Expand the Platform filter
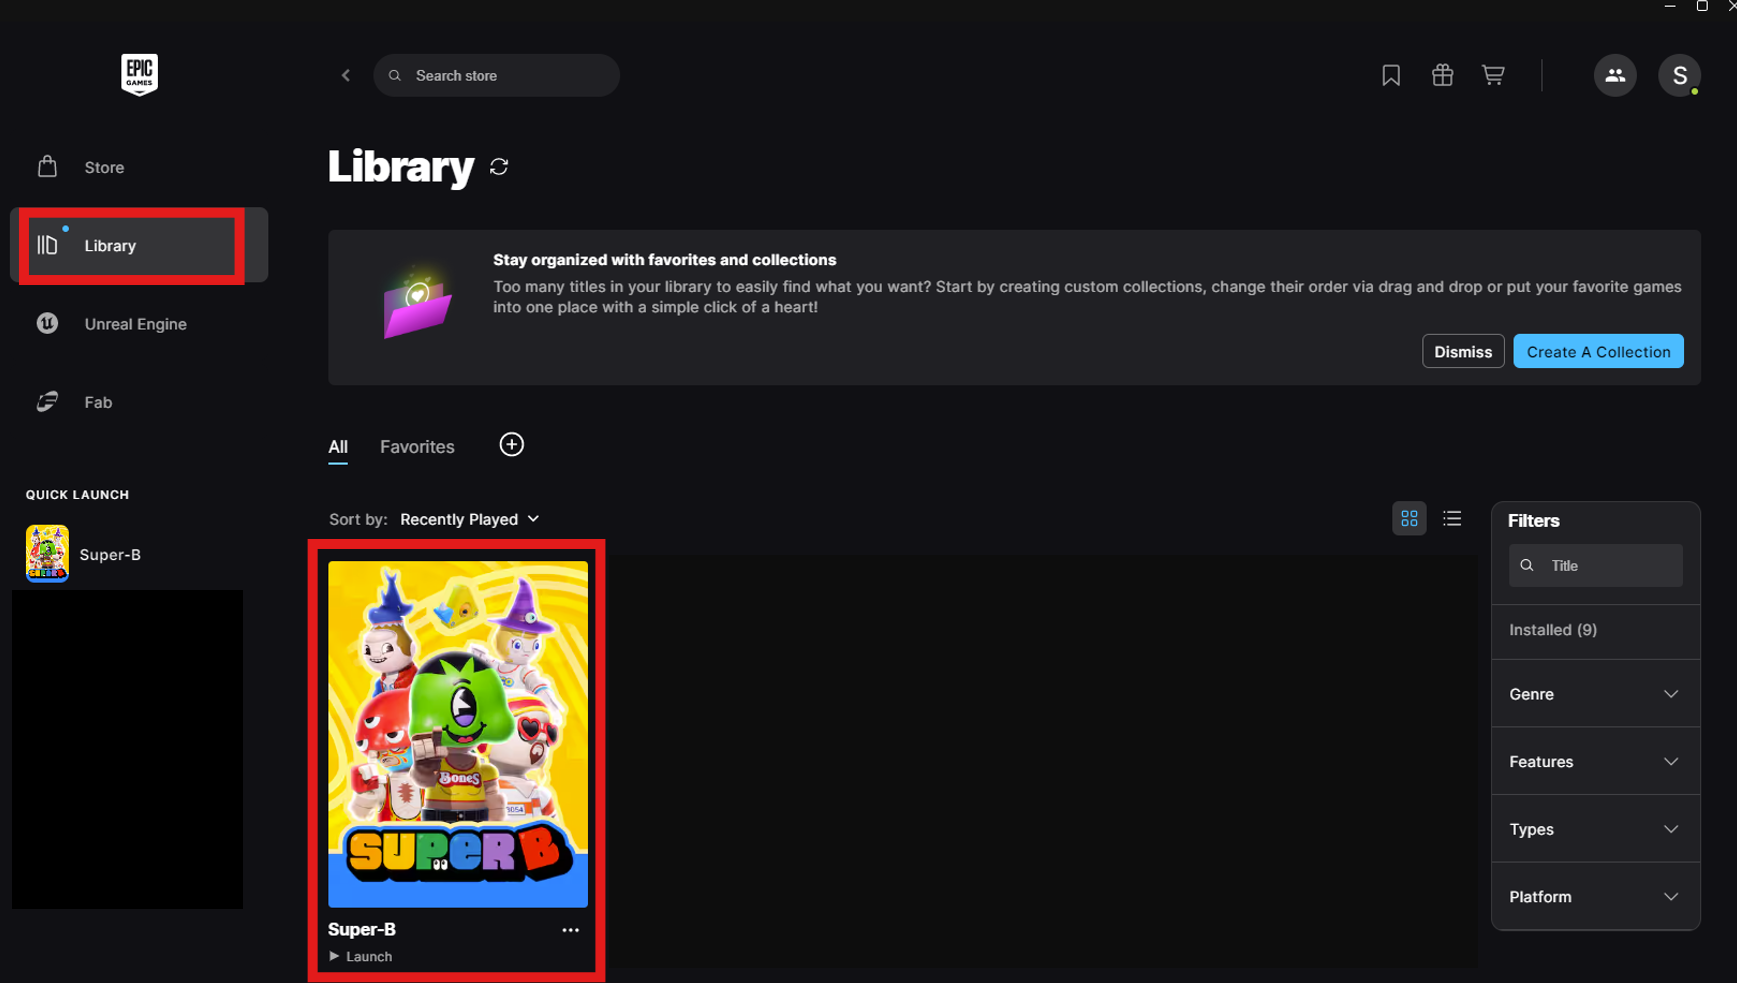Image resolution: width=1737 pixels, height=983 pixels. click(x=1595, y=897)
